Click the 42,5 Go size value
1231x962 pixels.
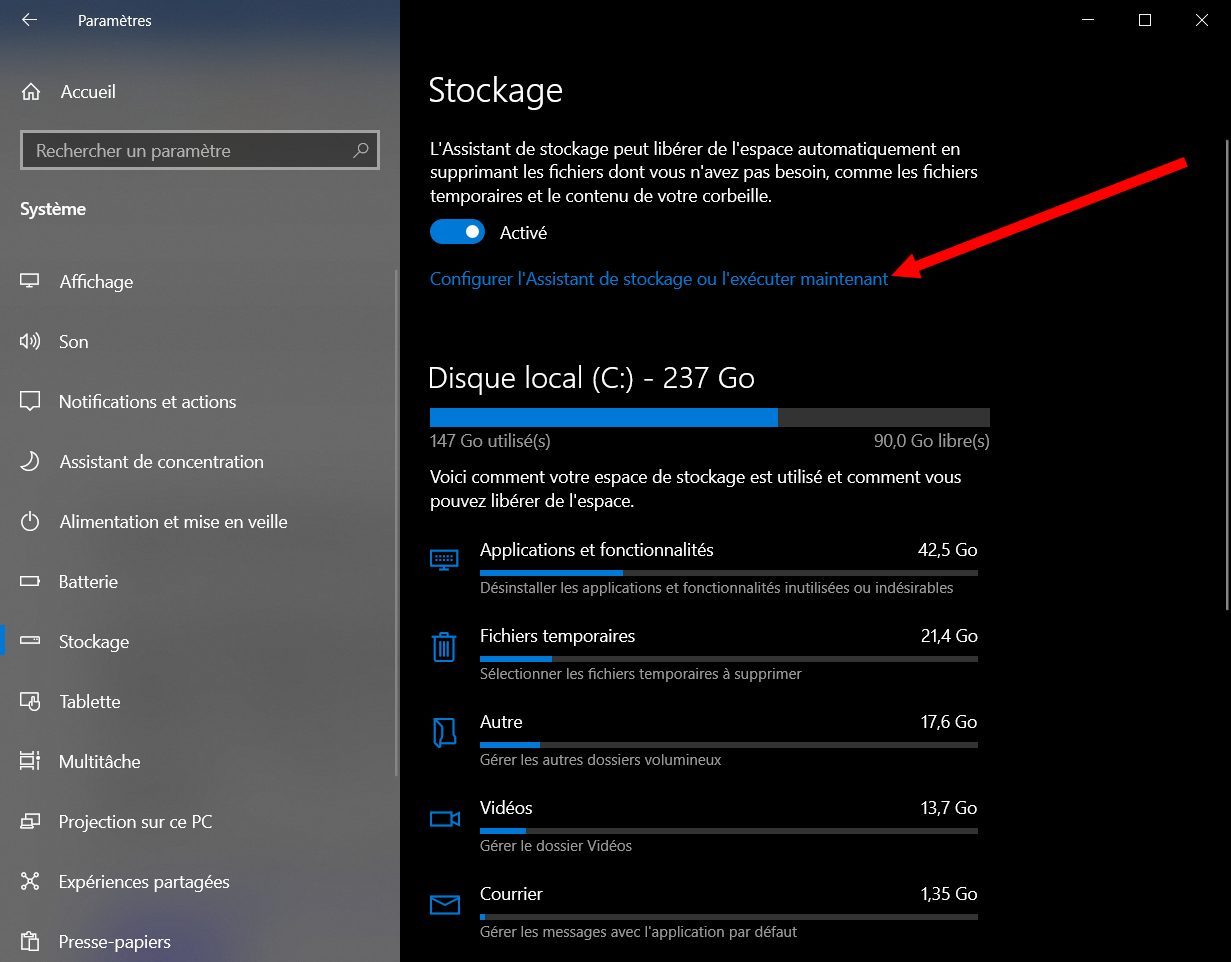click(x=948, y=550)
